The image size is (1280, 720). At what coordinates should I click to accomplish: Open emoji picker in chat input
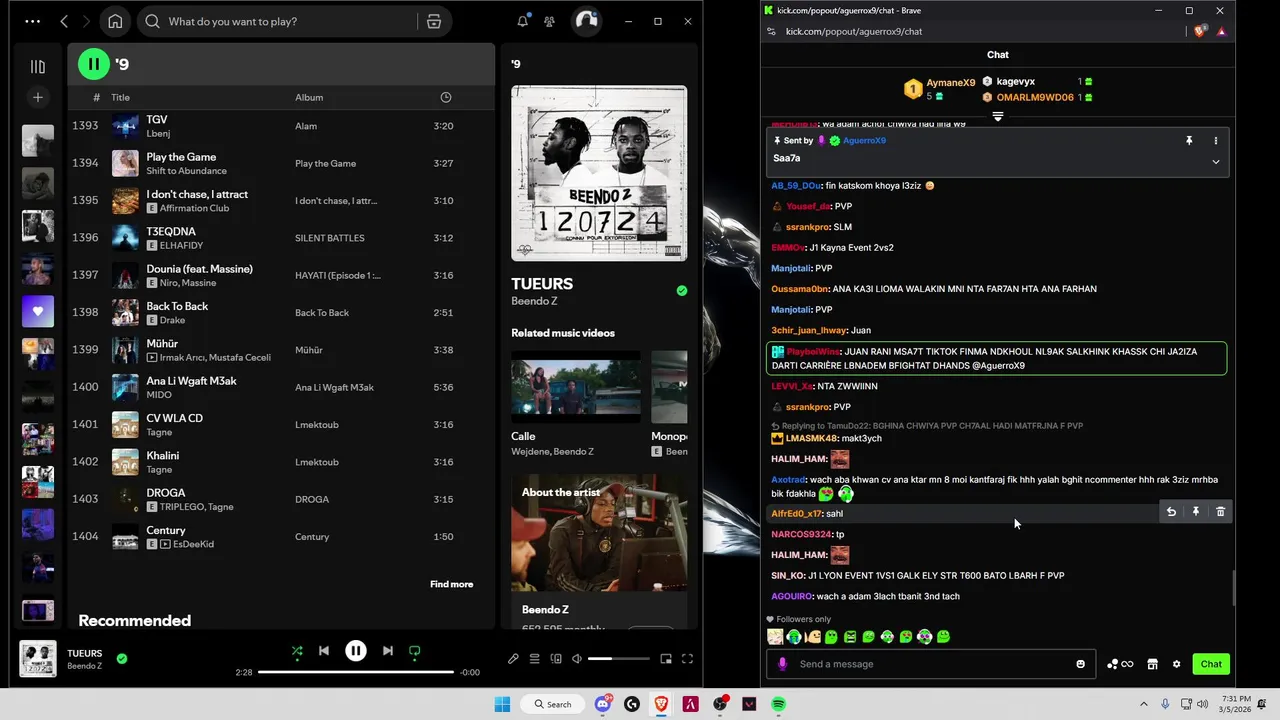(1080, 664)
